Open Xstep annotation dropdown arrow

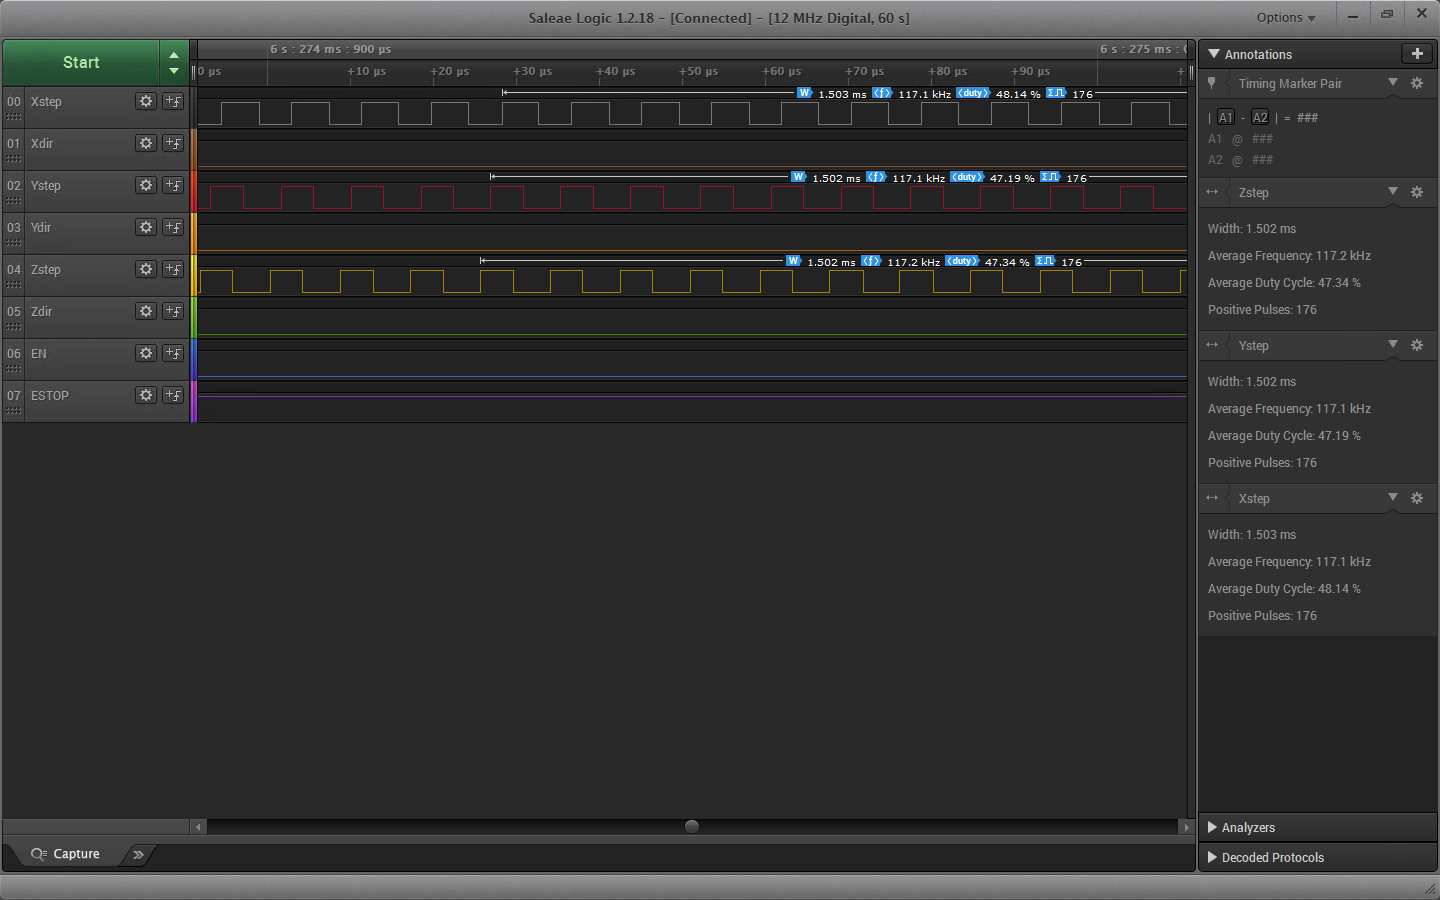(1393, 497)
